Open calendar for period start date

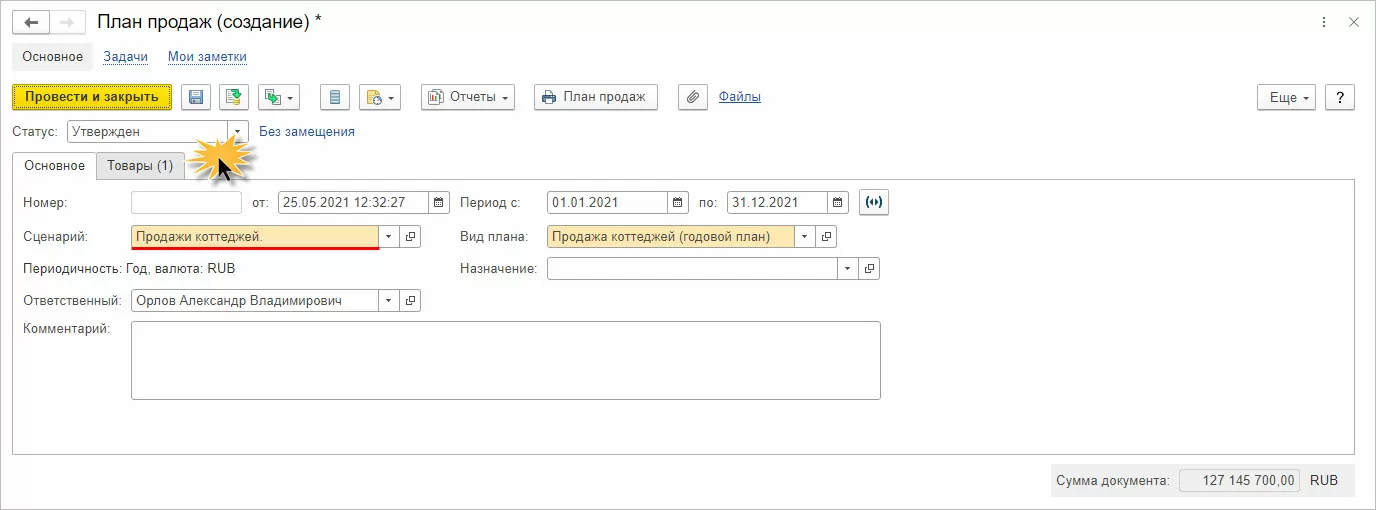pyautogui.click(x=677, y=202)
